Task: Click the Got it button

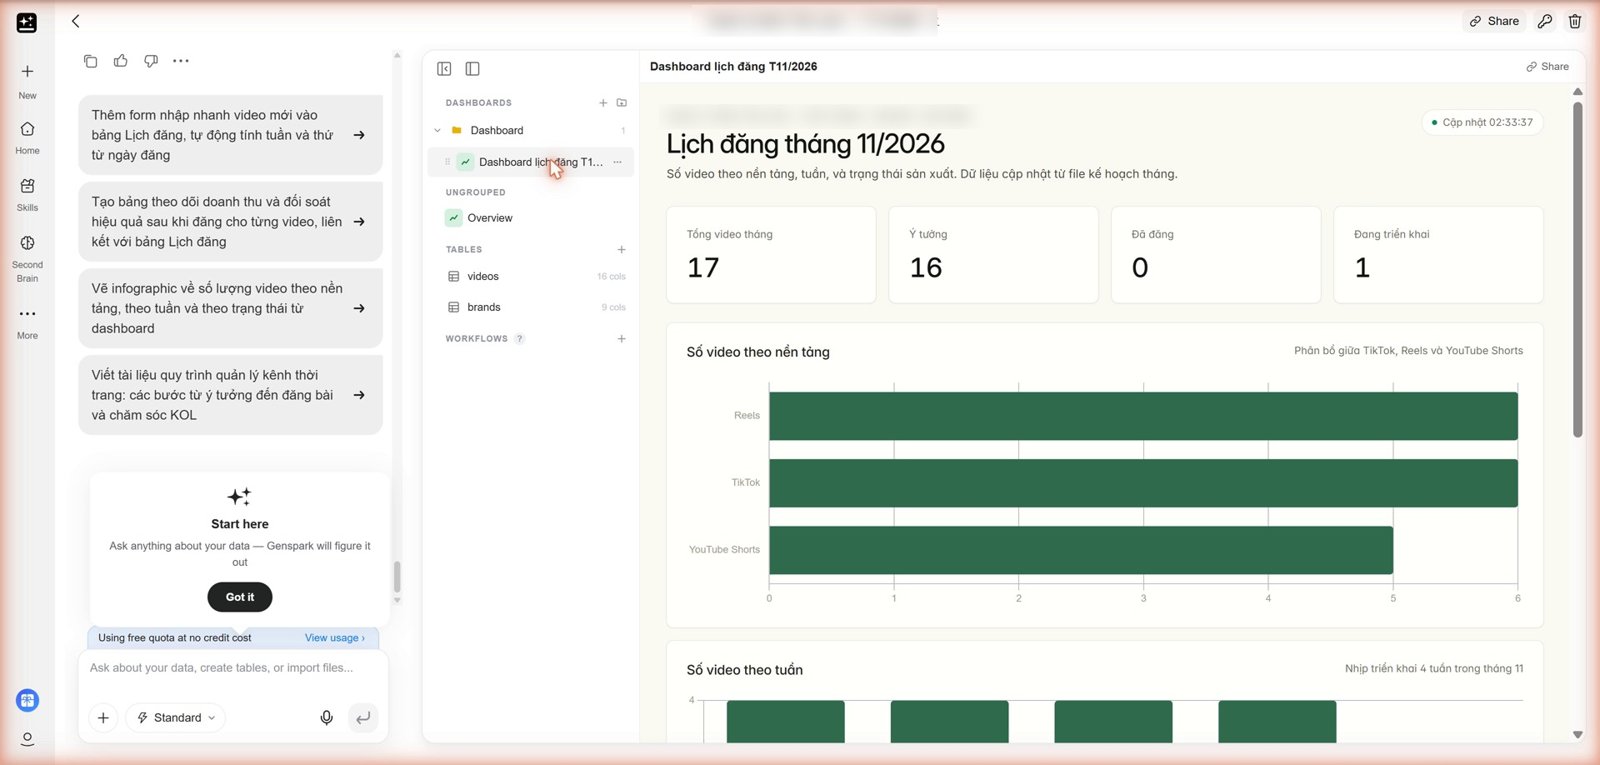Action: pyautogui.click(x=240, y=597)
